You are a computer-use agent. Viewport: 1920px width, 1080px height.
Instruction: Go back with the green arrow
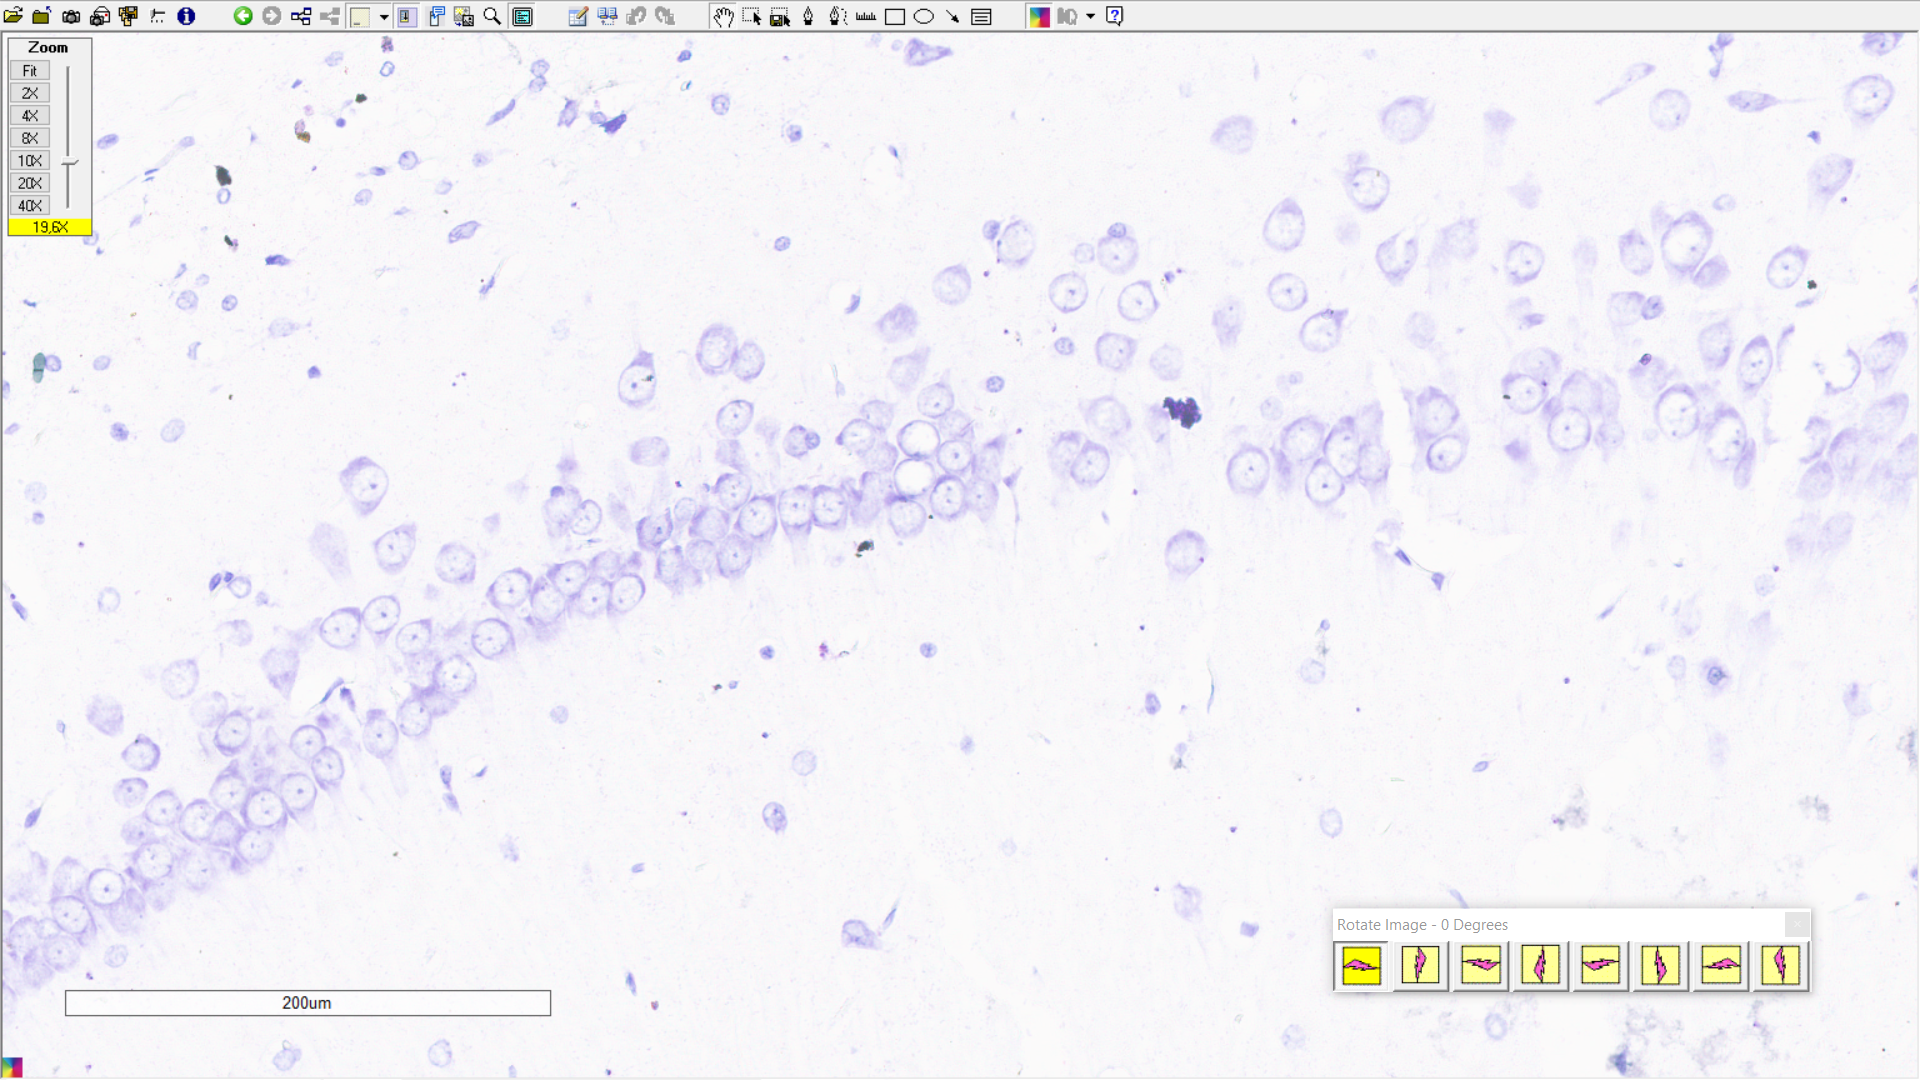[x=243, y=16]
